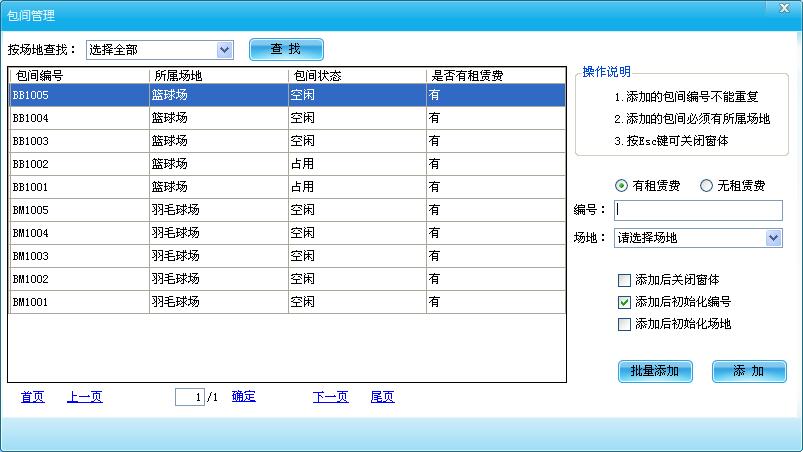Click the 包间状态 column header

tap(356, 75)
